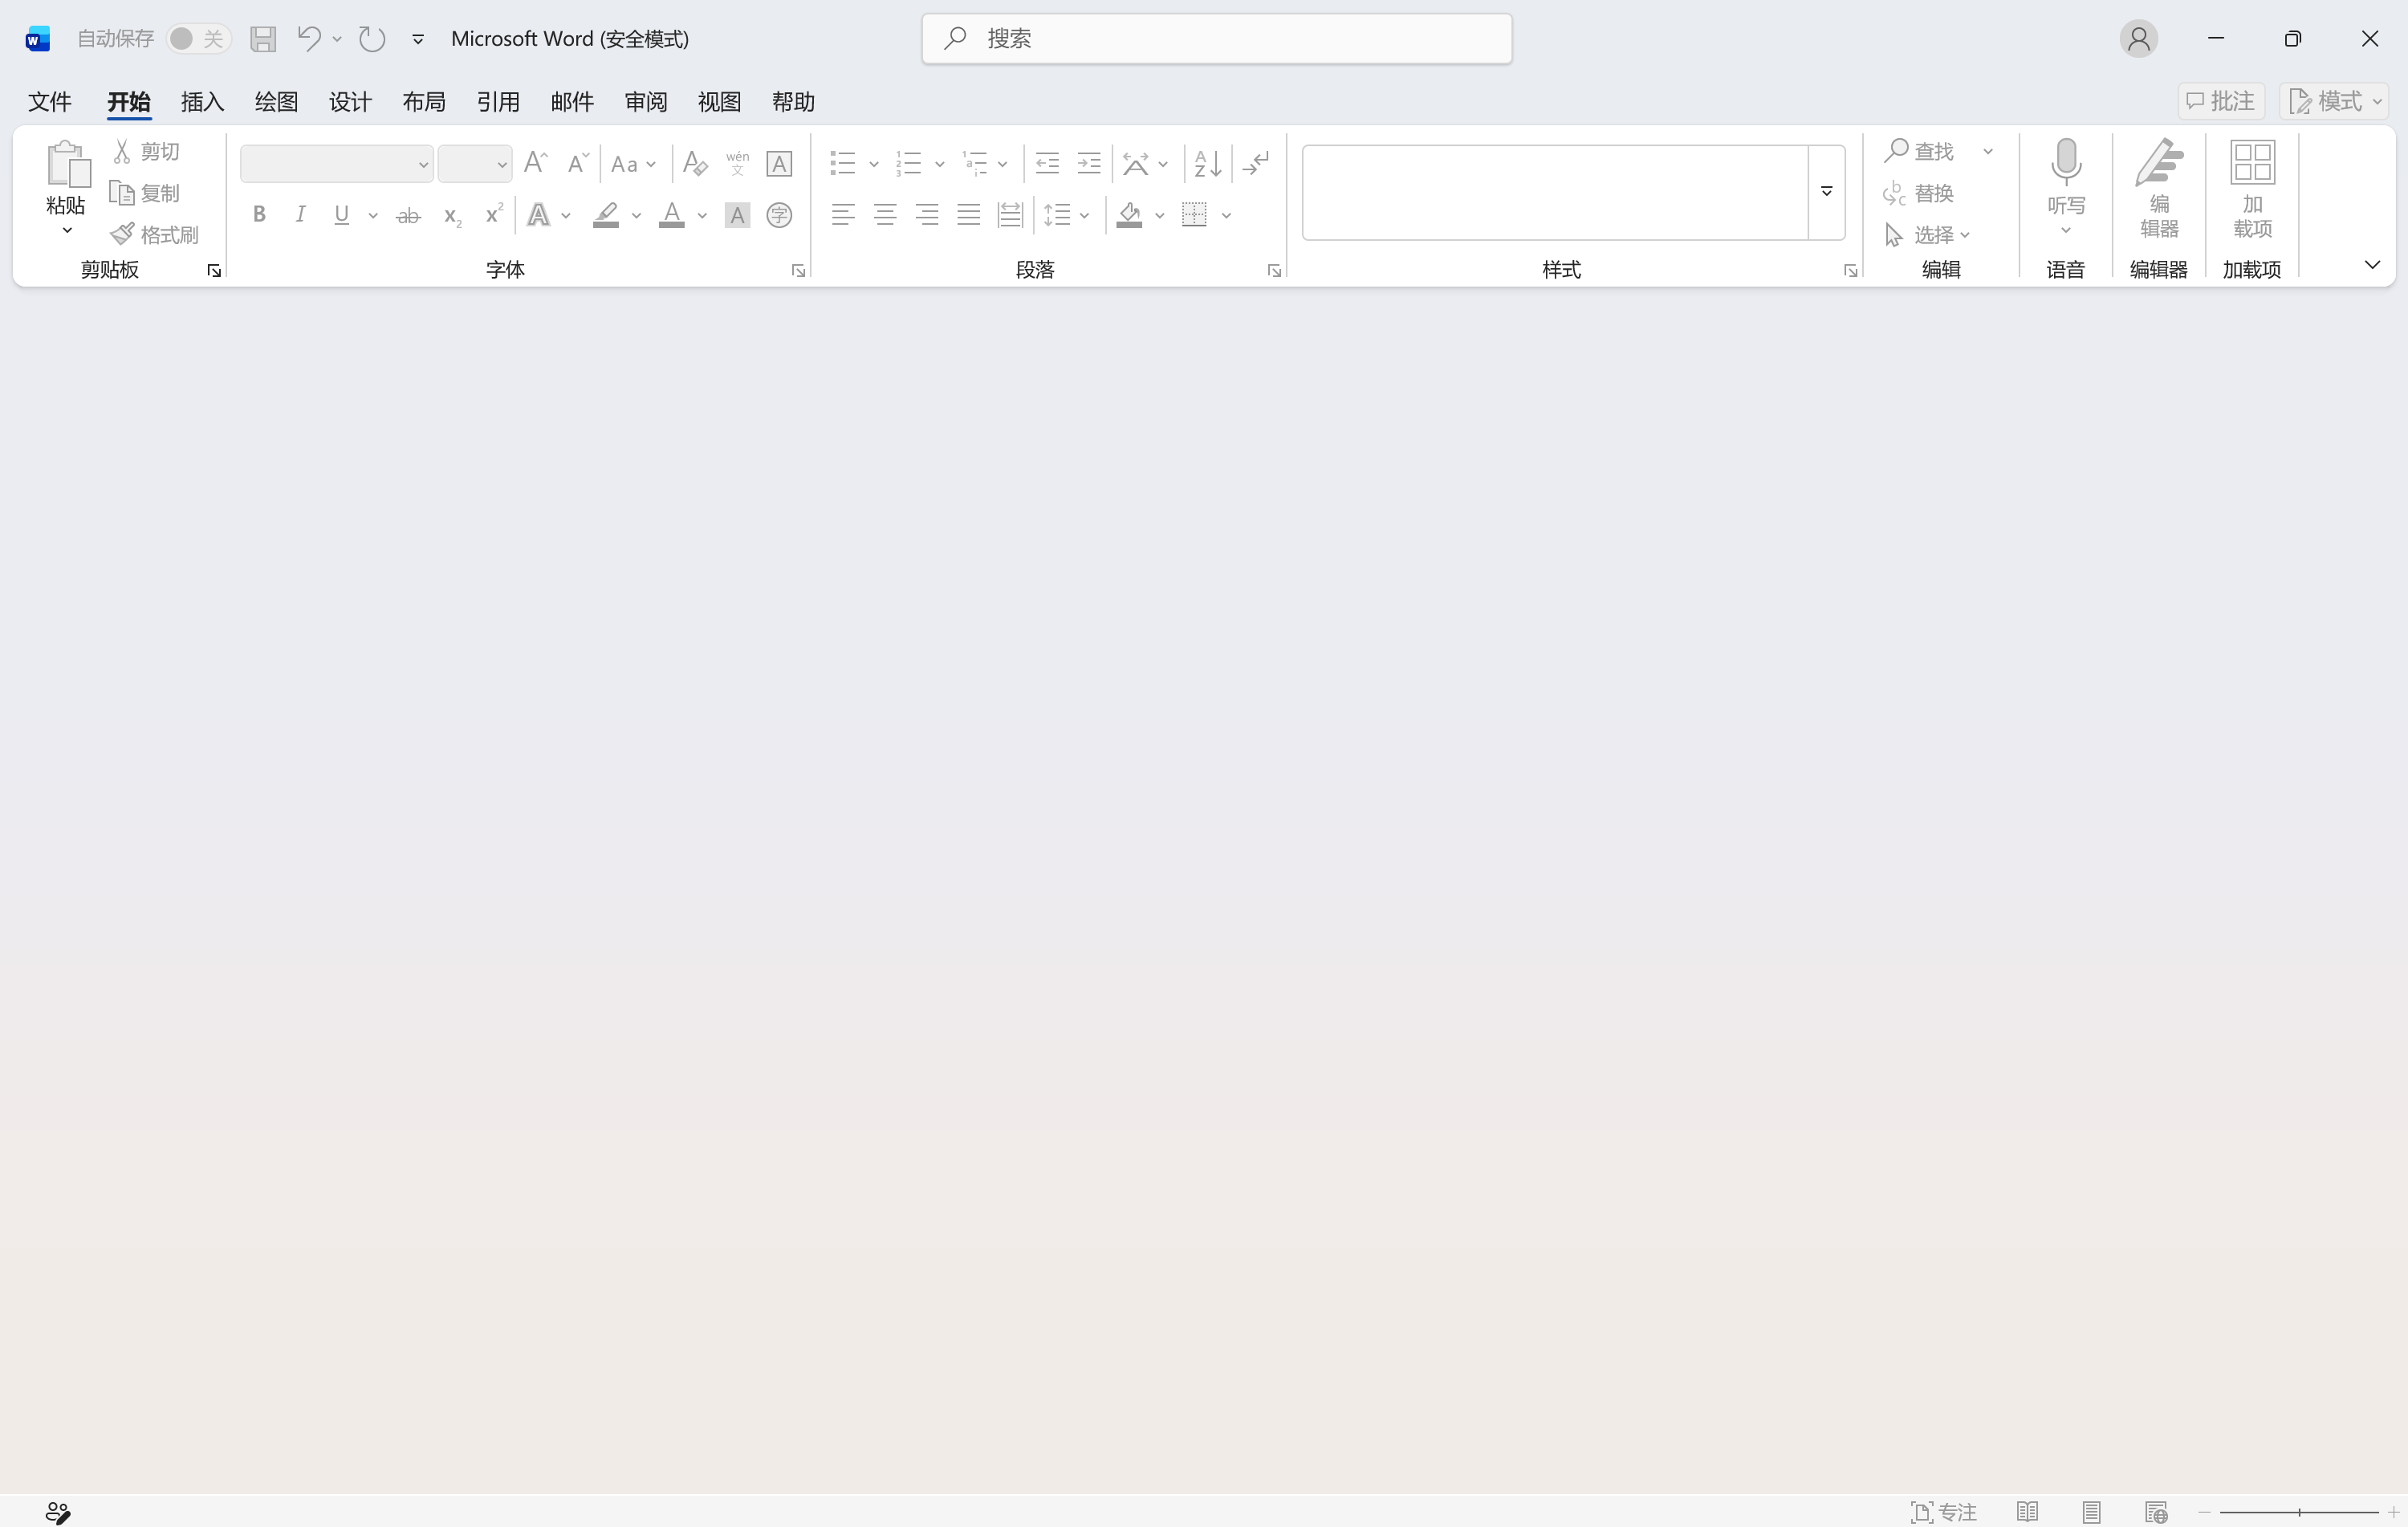This screenshot has width=2408, height=1527.
Task: Click Decrease Font Size icon
Action: click(578, 163)
